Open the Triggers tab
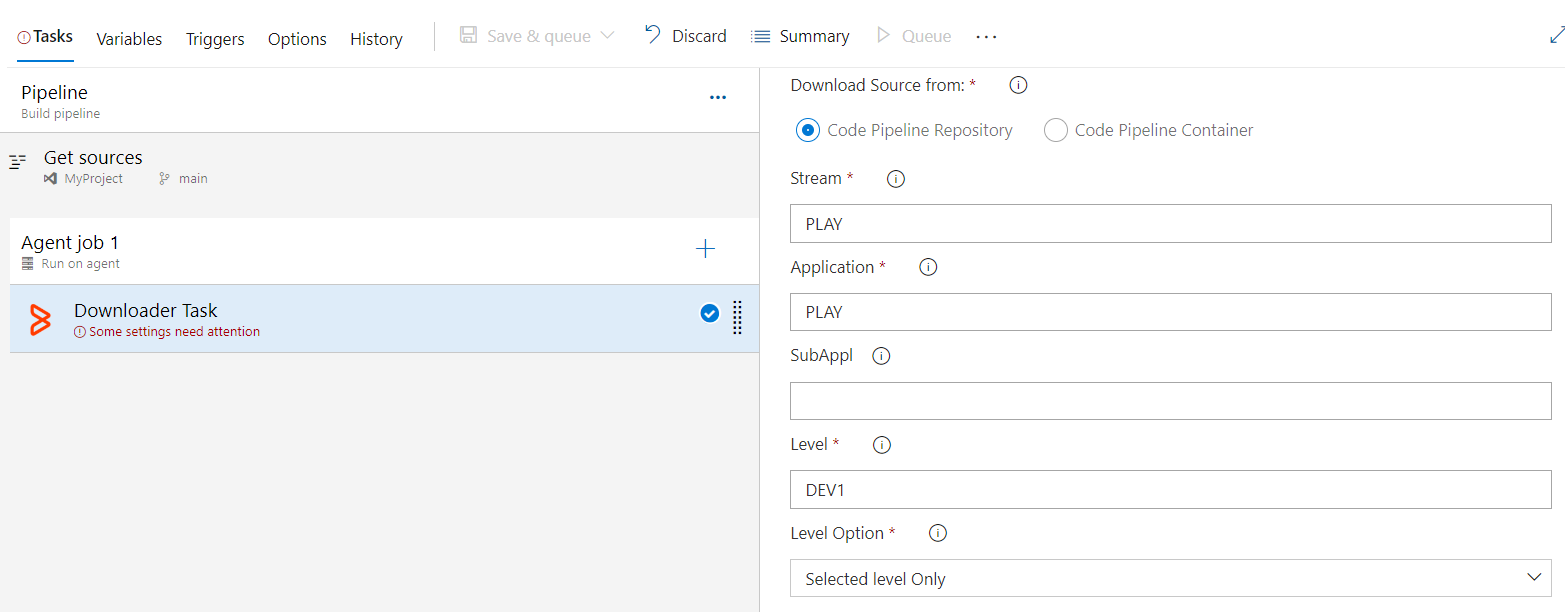1565x612 pixels. 215,39
